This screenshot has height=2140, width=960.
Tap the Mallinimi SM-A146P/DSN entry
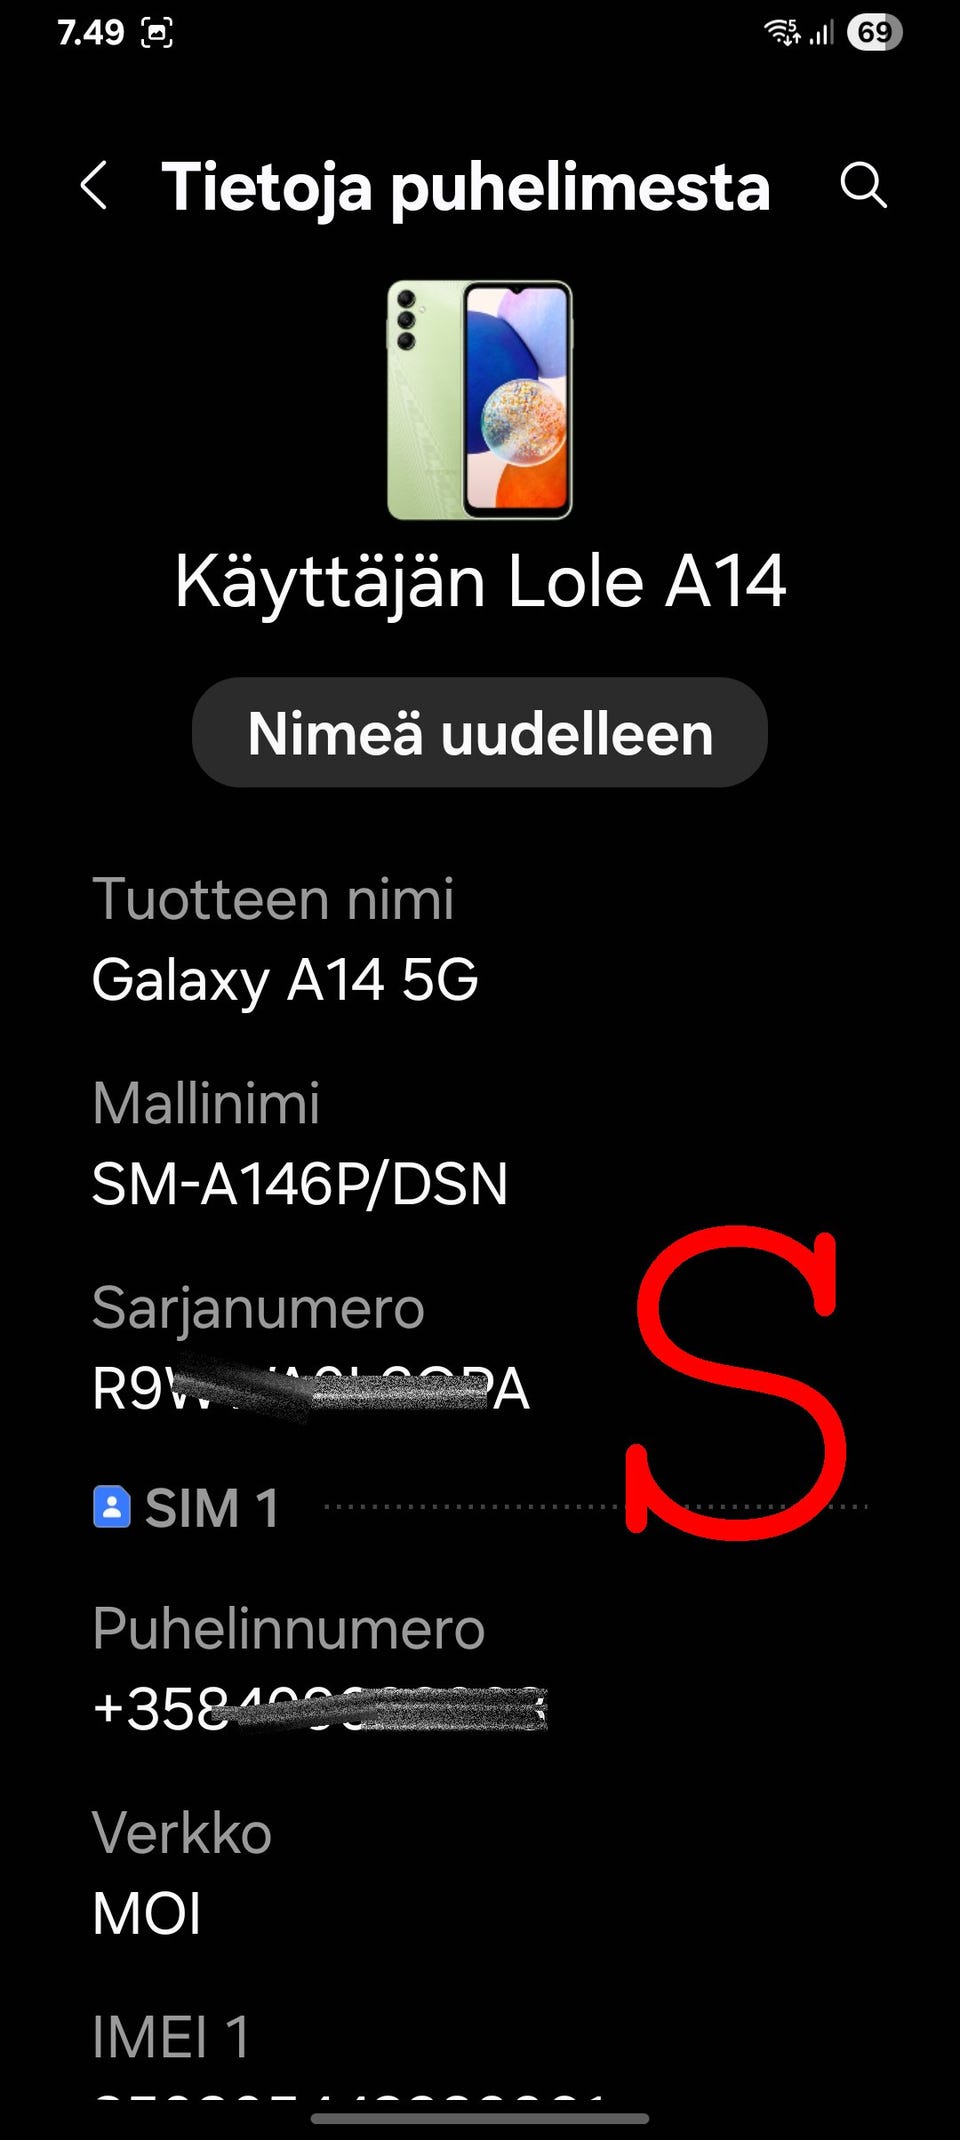[480, 1144]
